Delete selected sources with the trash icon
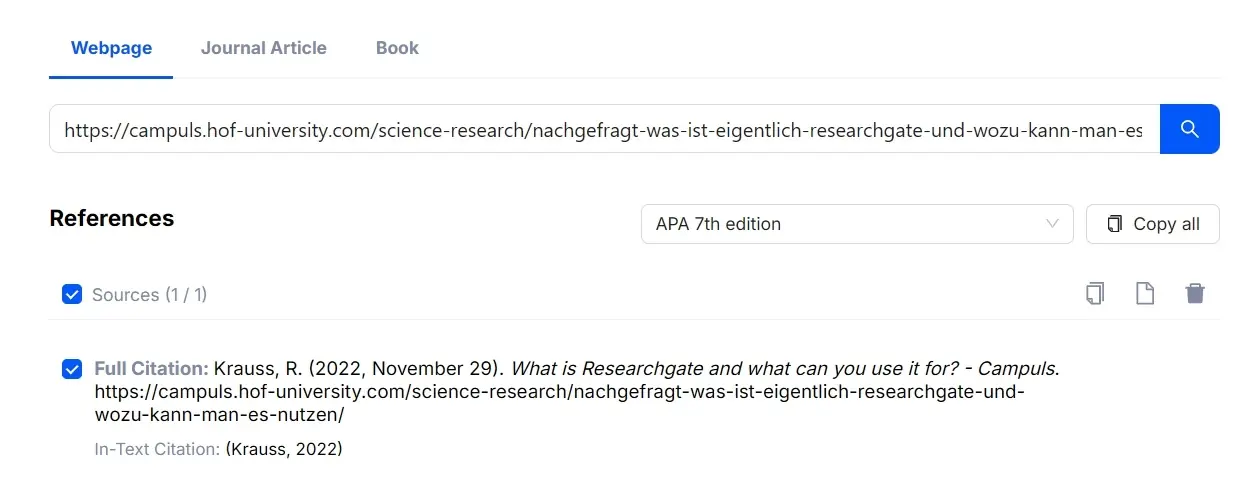The height and width of the screenshot is (483, 1250). coord(1194,294)
